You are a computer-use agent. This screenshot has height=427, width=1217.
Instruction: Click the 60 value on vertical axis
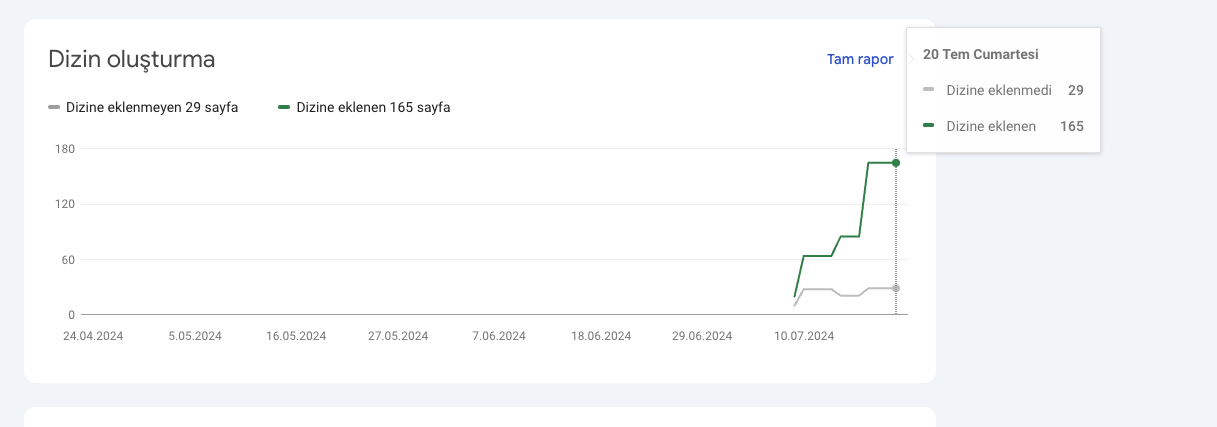pos(69,260)
